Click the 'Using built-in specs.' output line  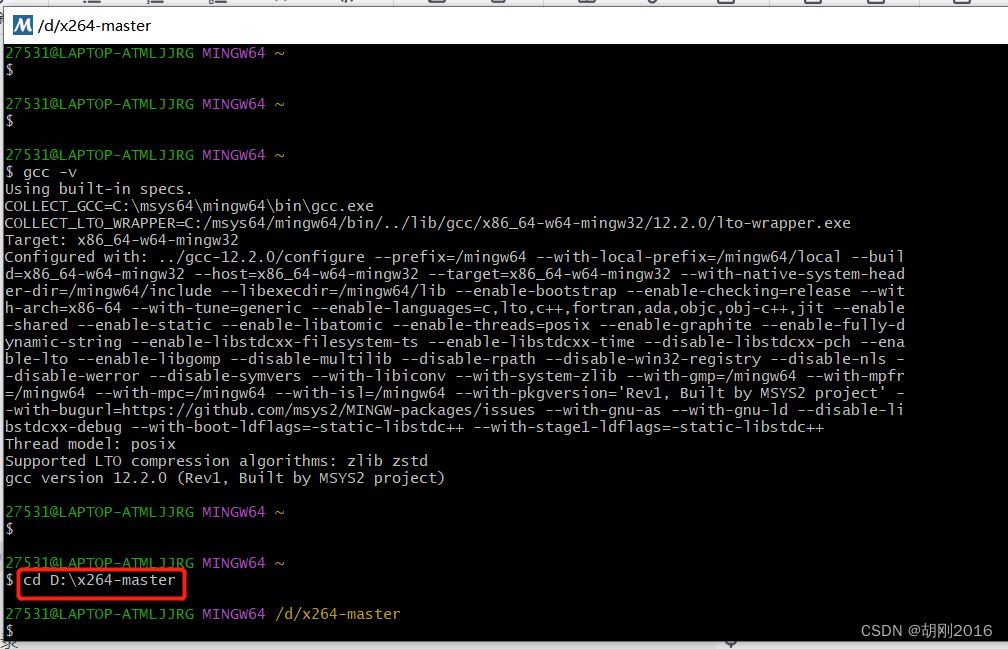pos(98,189)
